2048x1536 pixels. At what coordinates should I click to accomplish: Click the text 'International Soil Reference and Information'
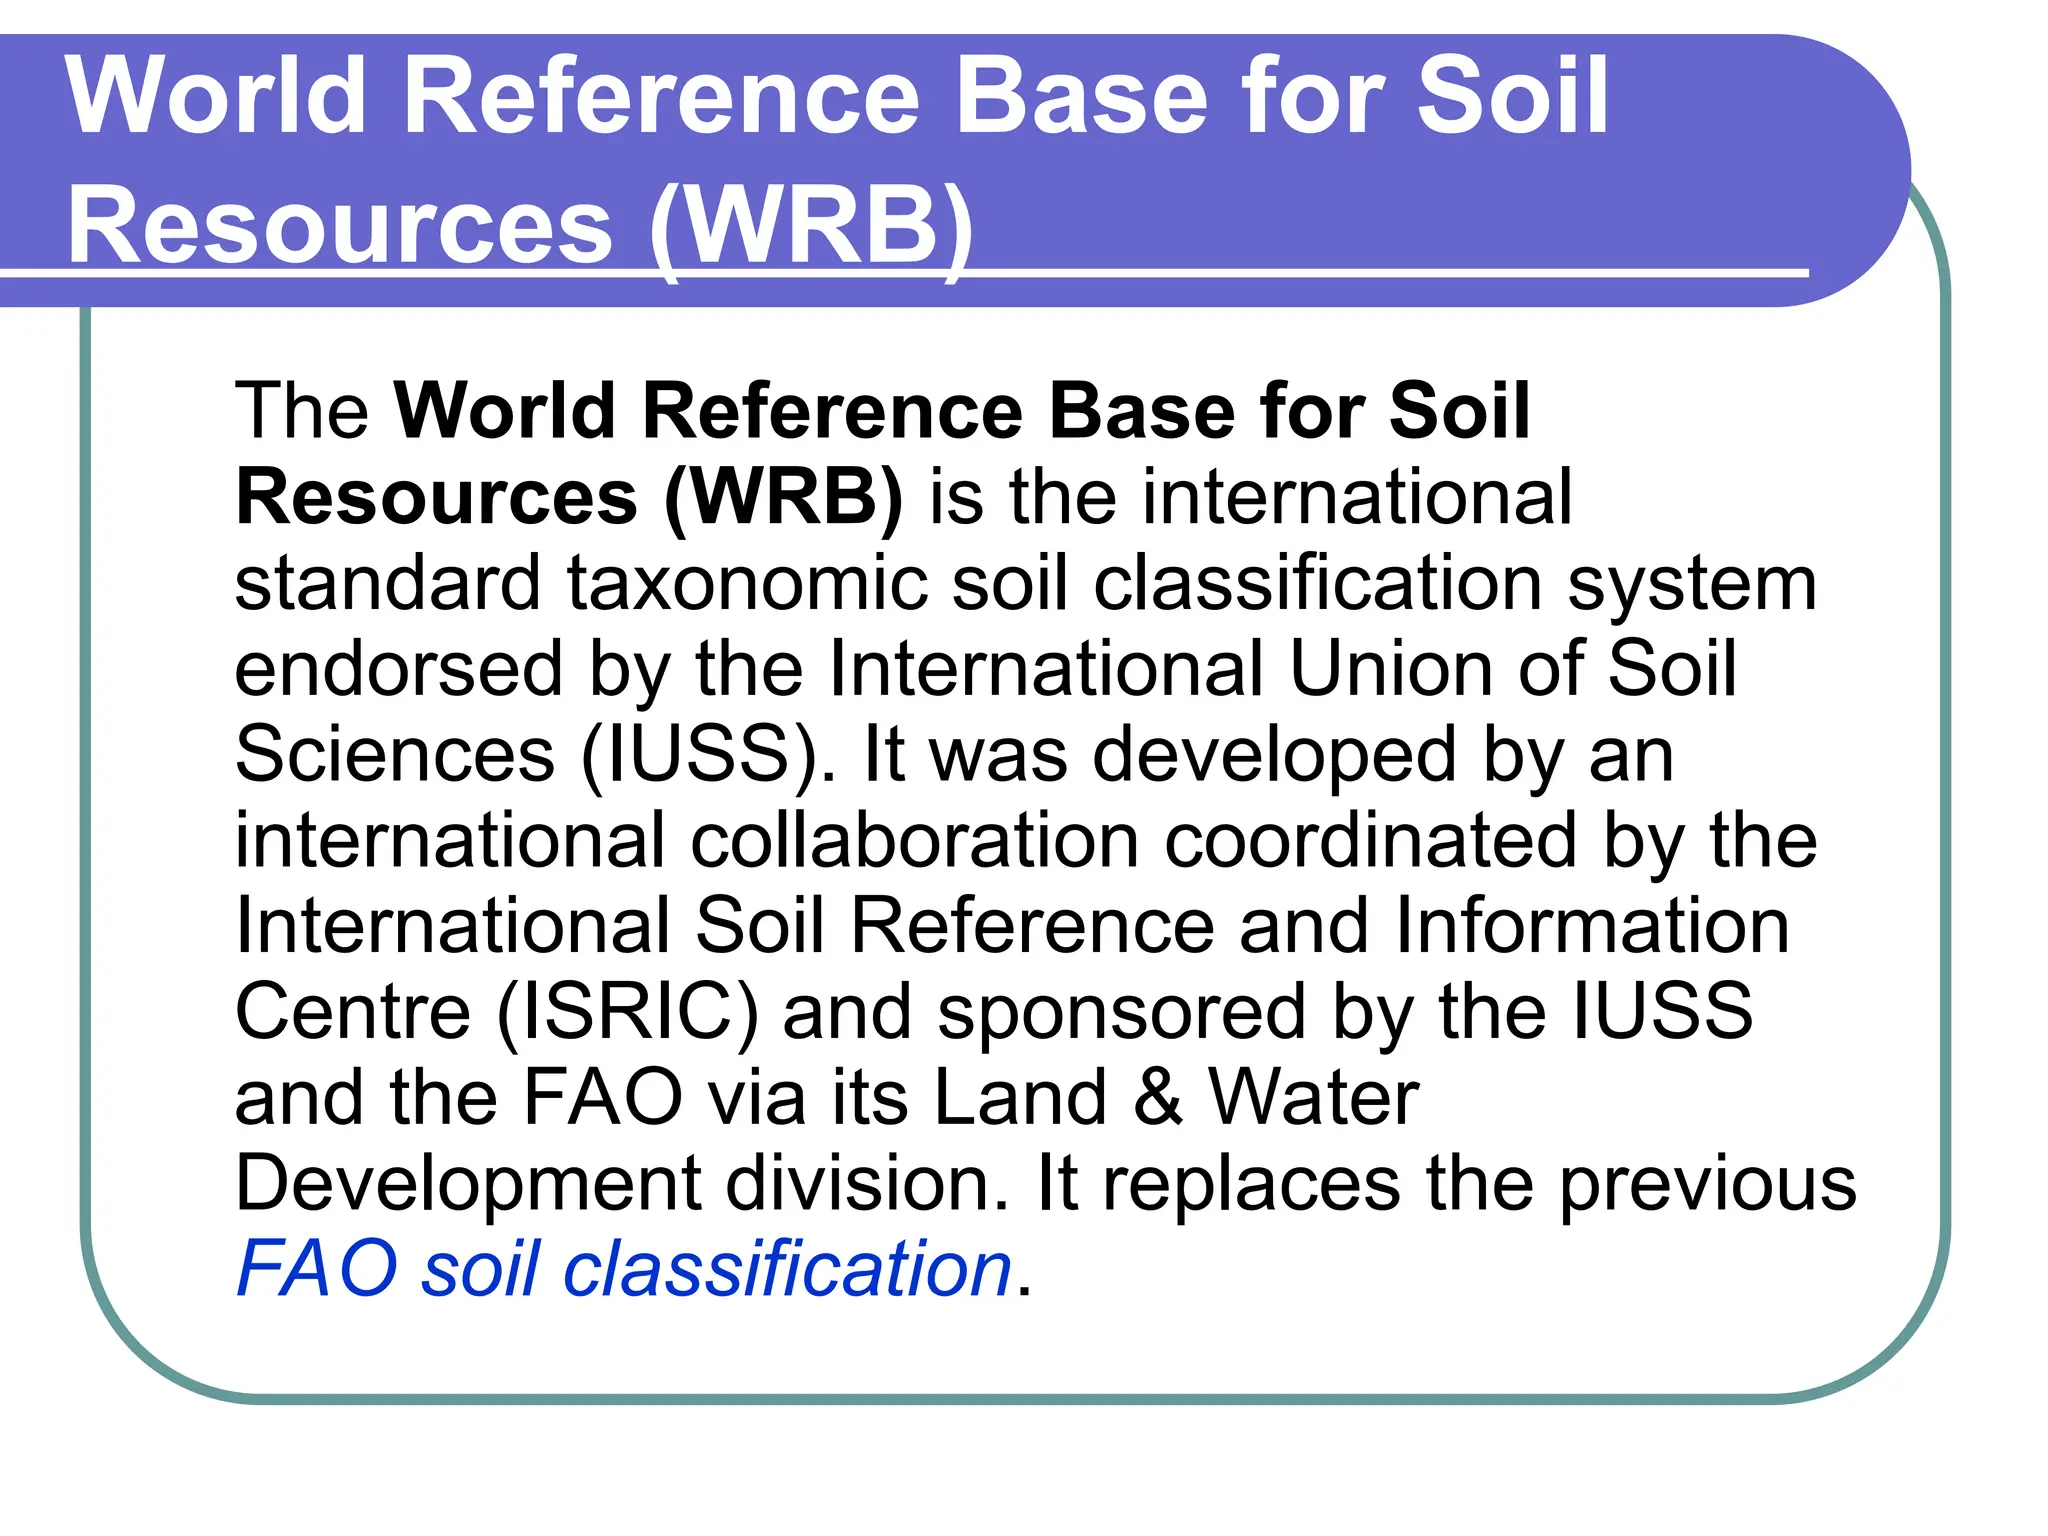(1012, 926)
